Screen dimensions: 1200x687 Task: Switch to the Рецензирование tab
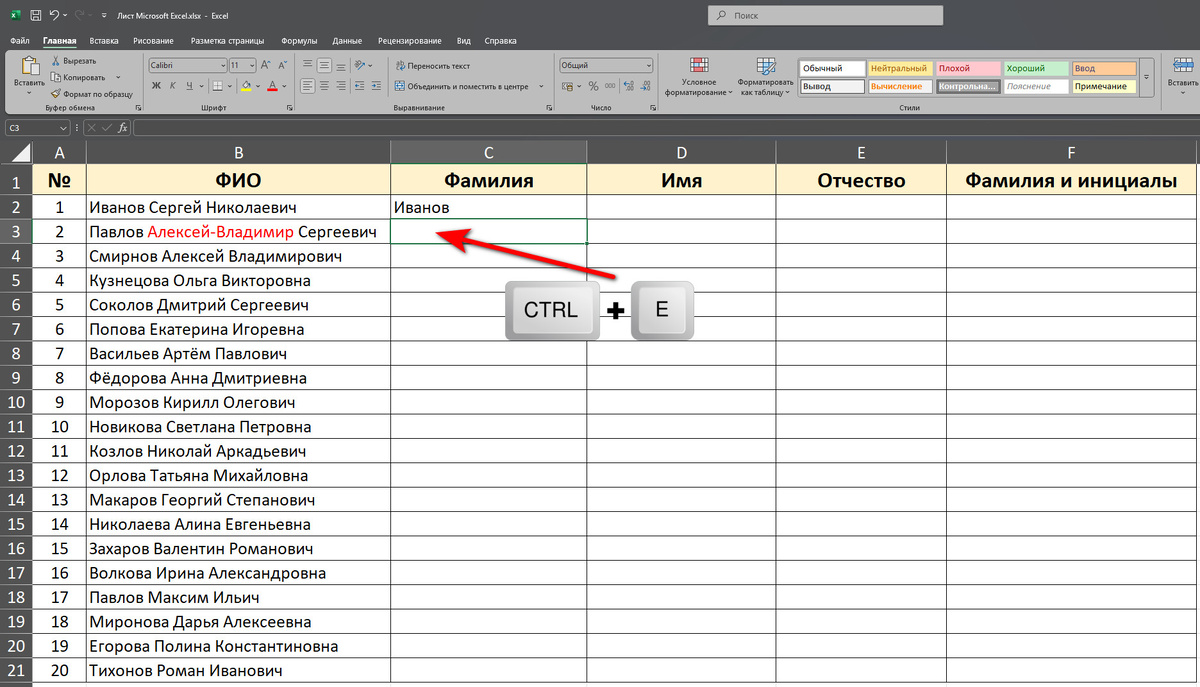point(409,41)
